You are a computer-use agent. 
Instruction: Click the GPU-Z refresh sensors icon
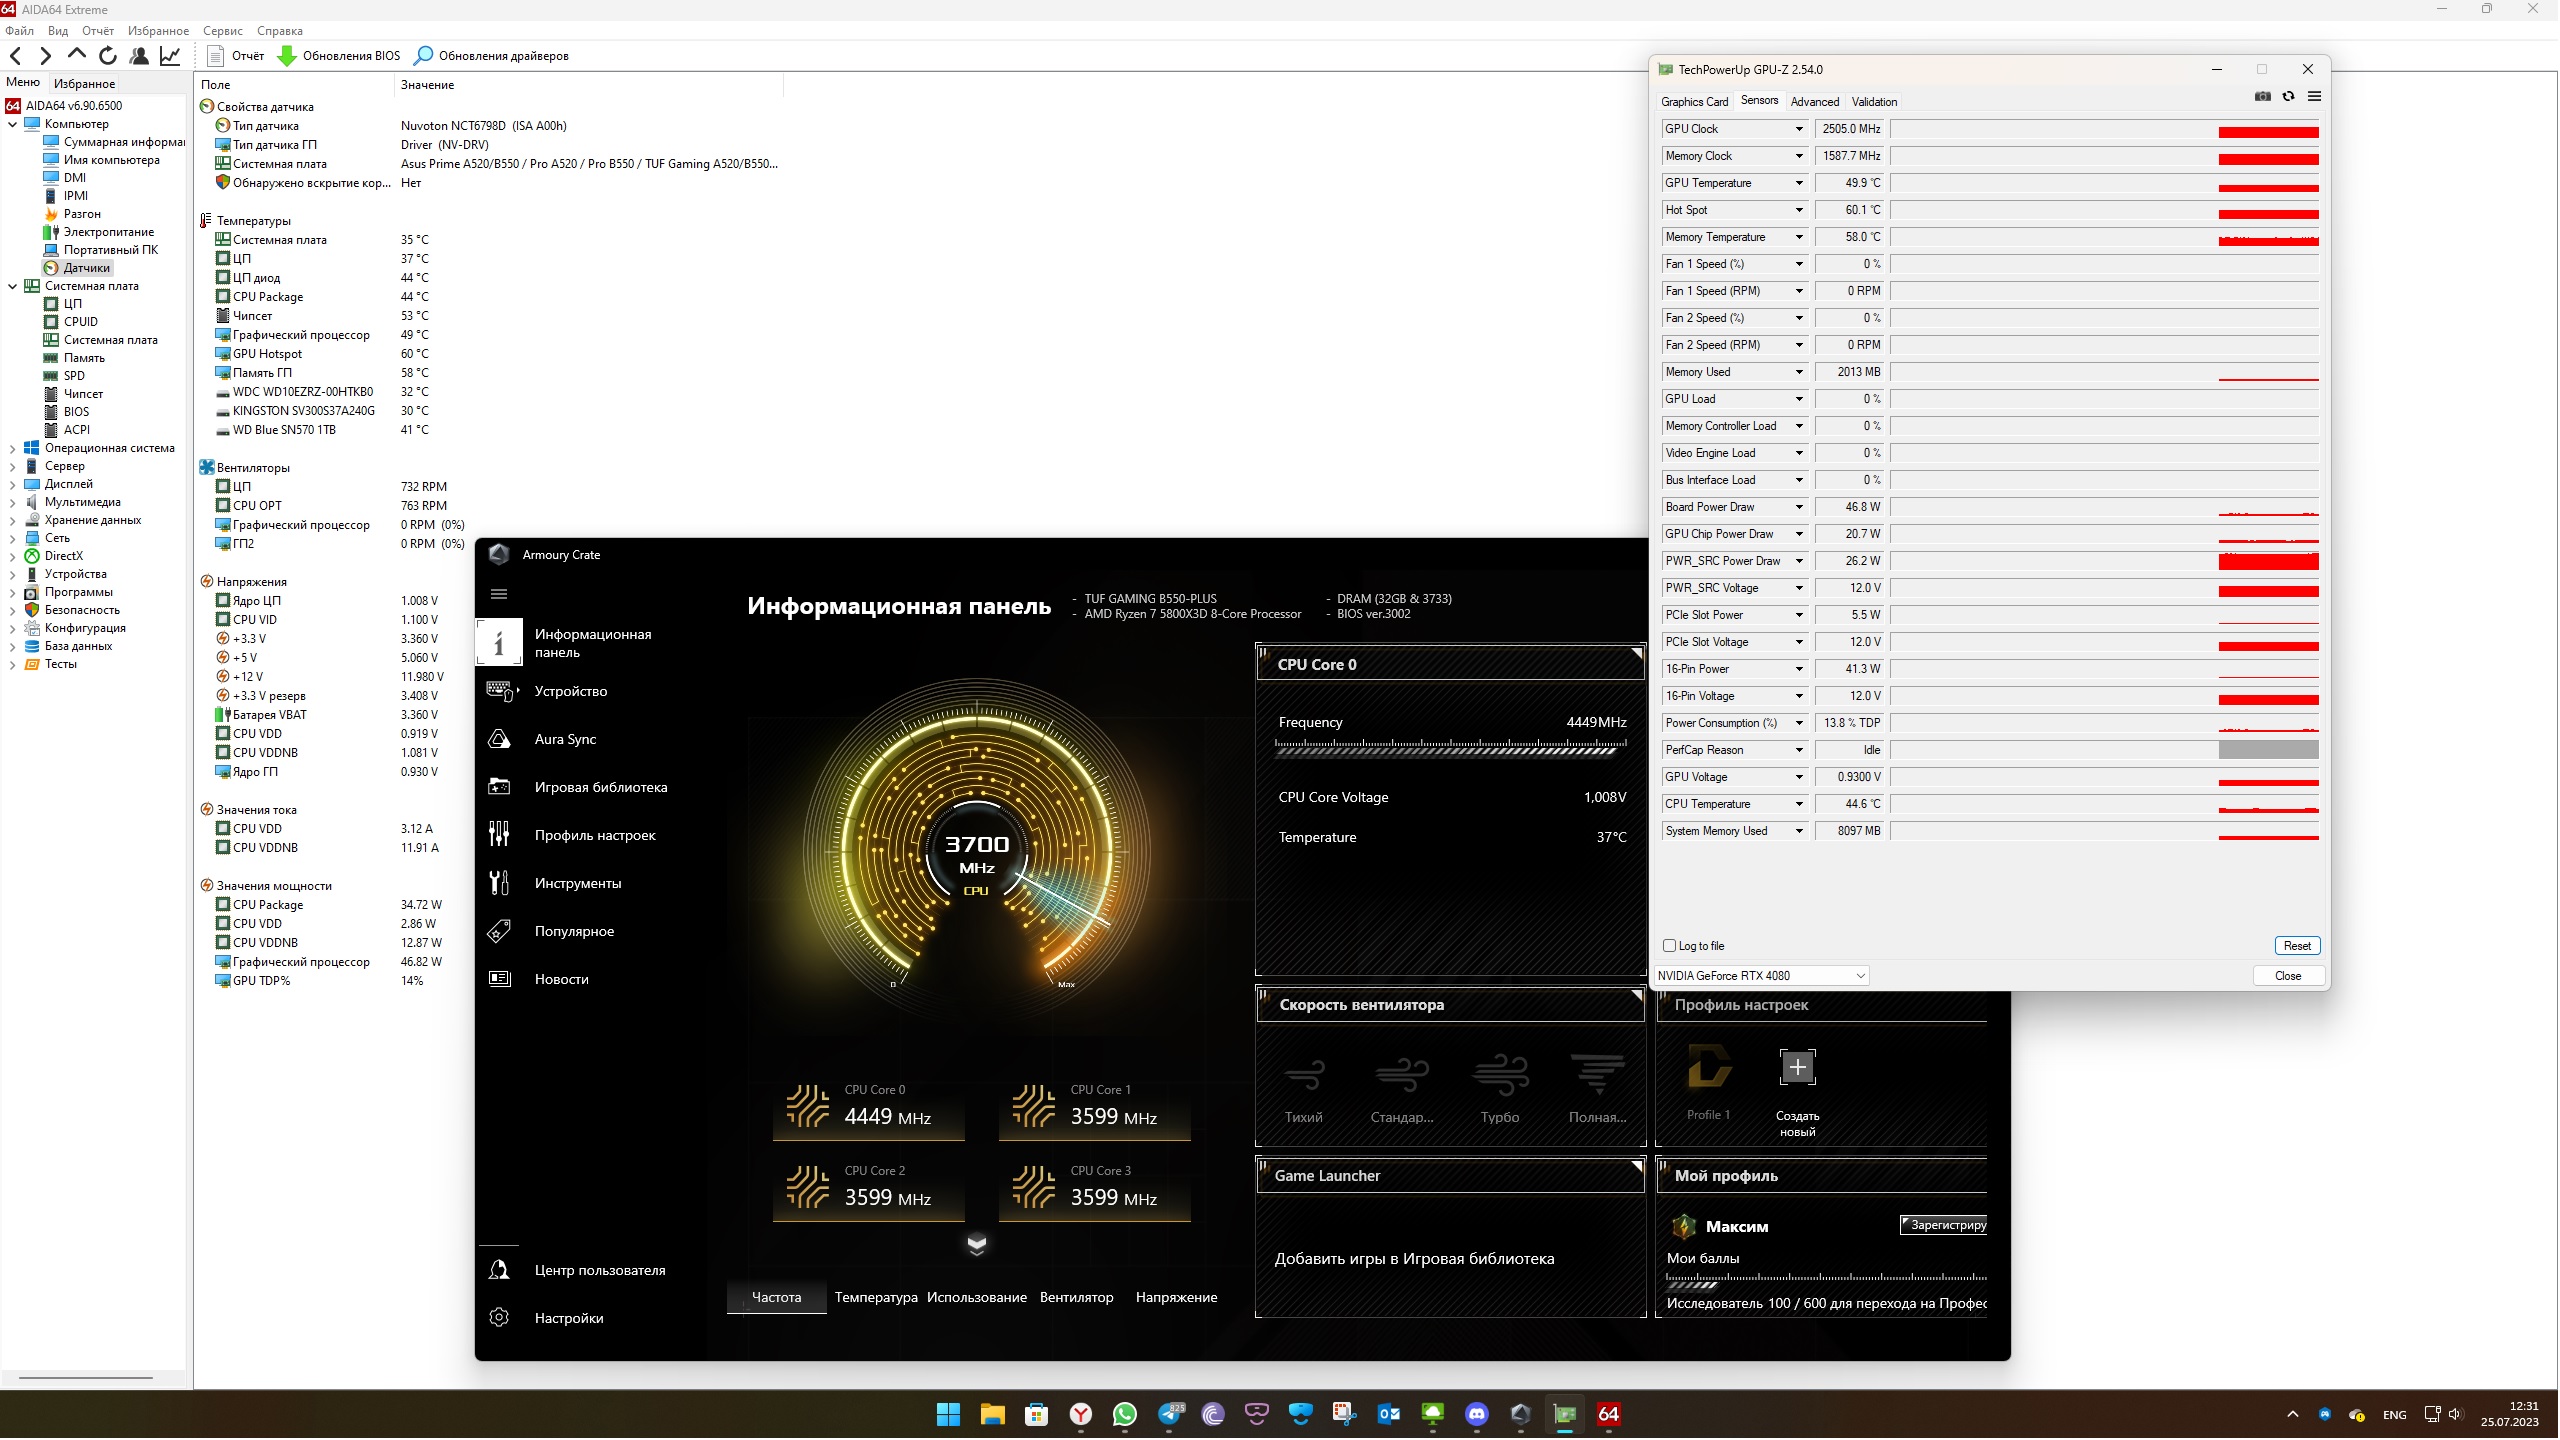click(x=2288, y=97)
